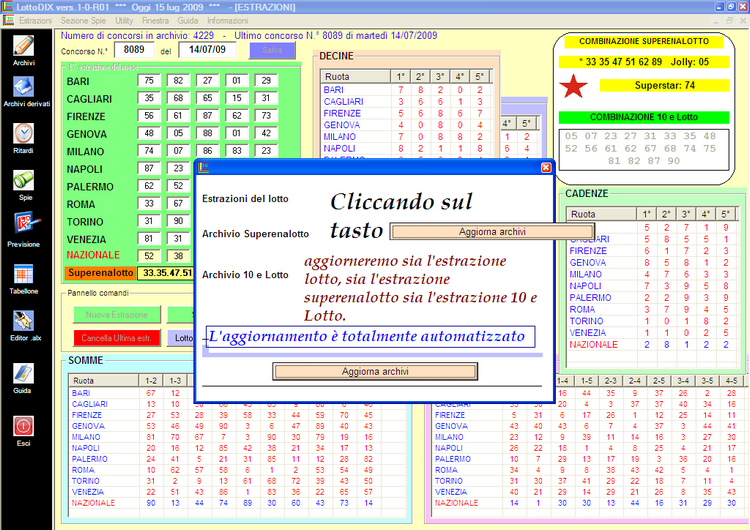Open the Spie flashlight icon
The image size is (750, 530).
[x=23, y=180]
